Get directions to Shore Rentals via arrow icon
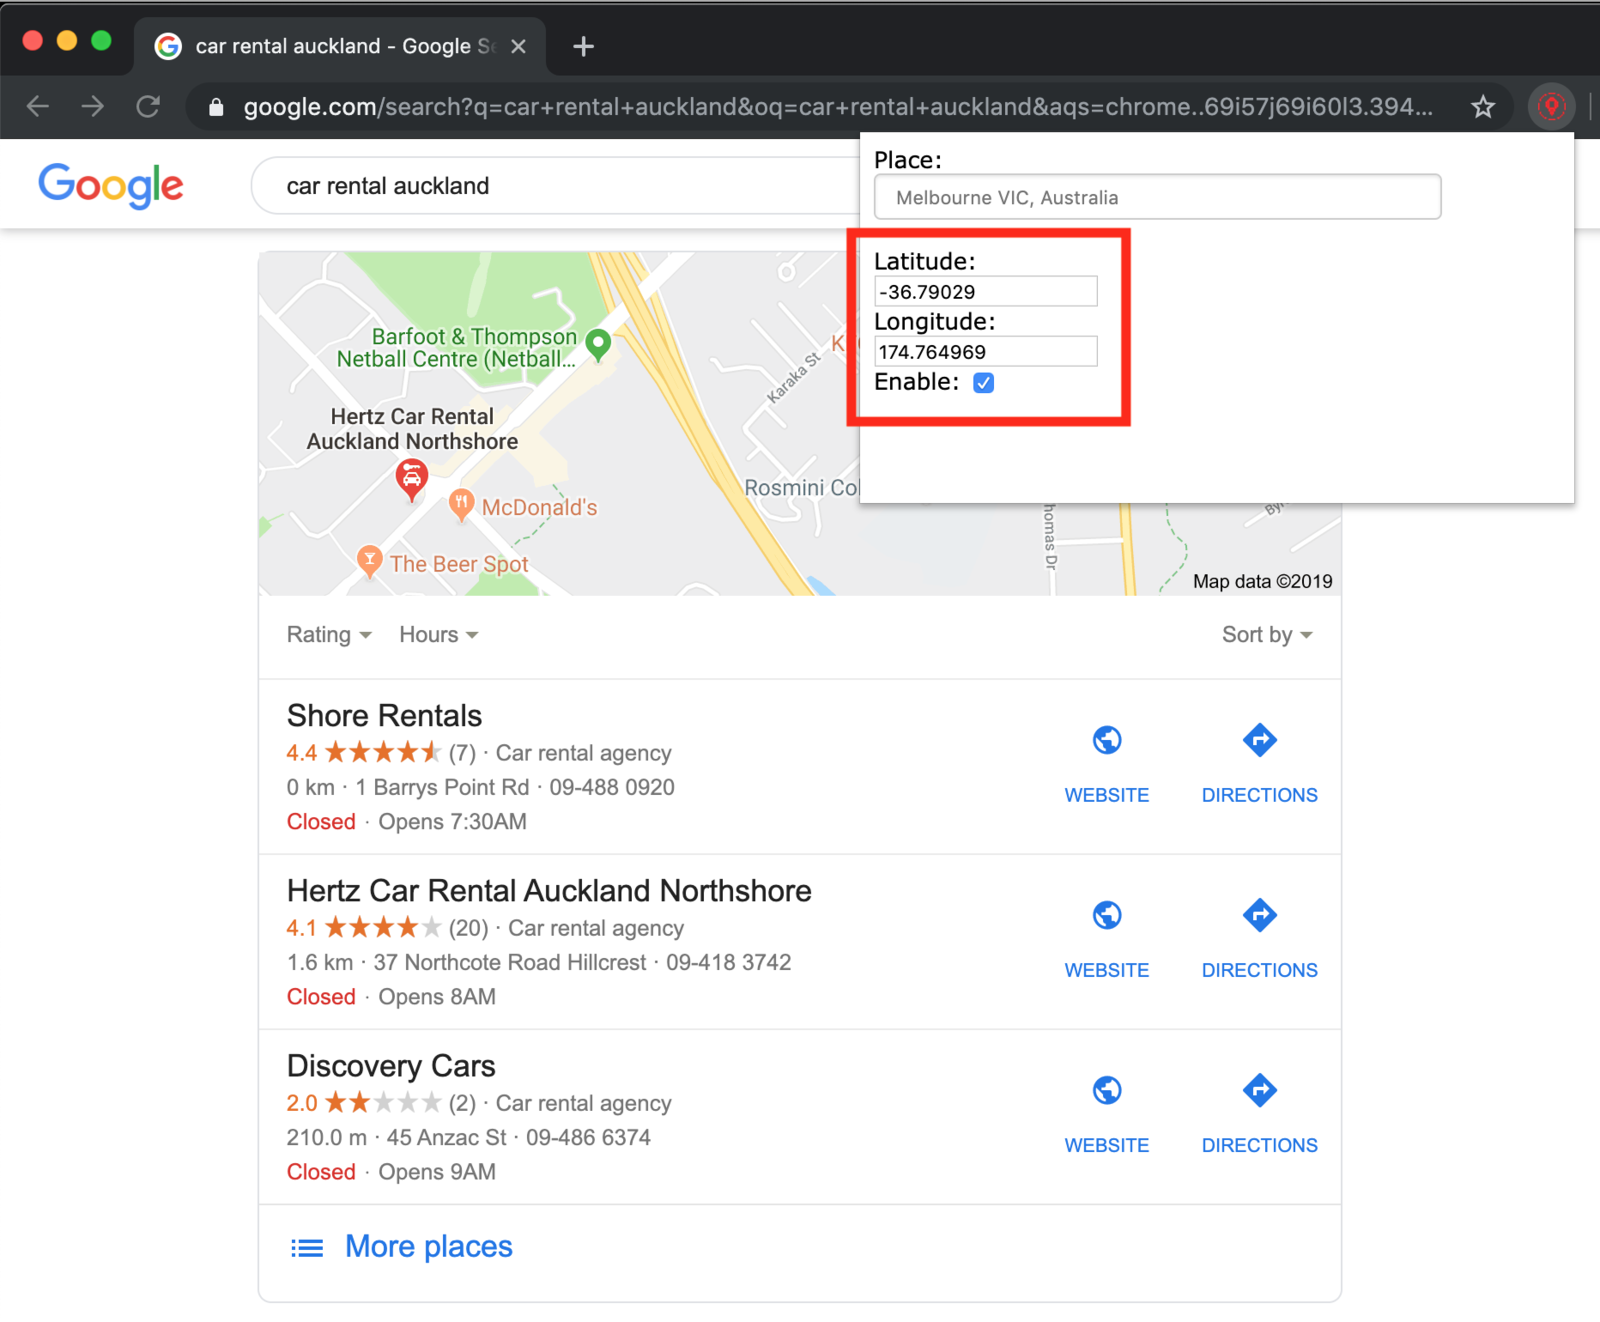 click(1260, 740)
